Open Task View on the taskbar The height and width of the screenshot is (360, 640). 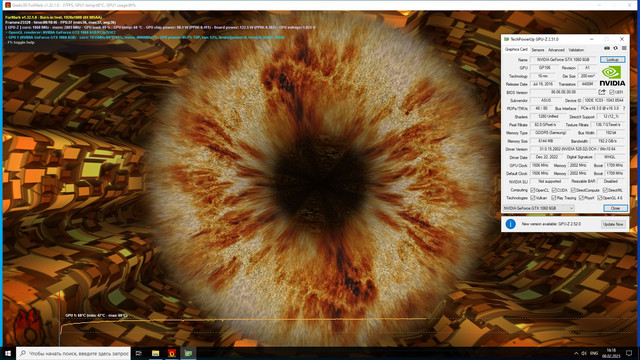point(139,353)
